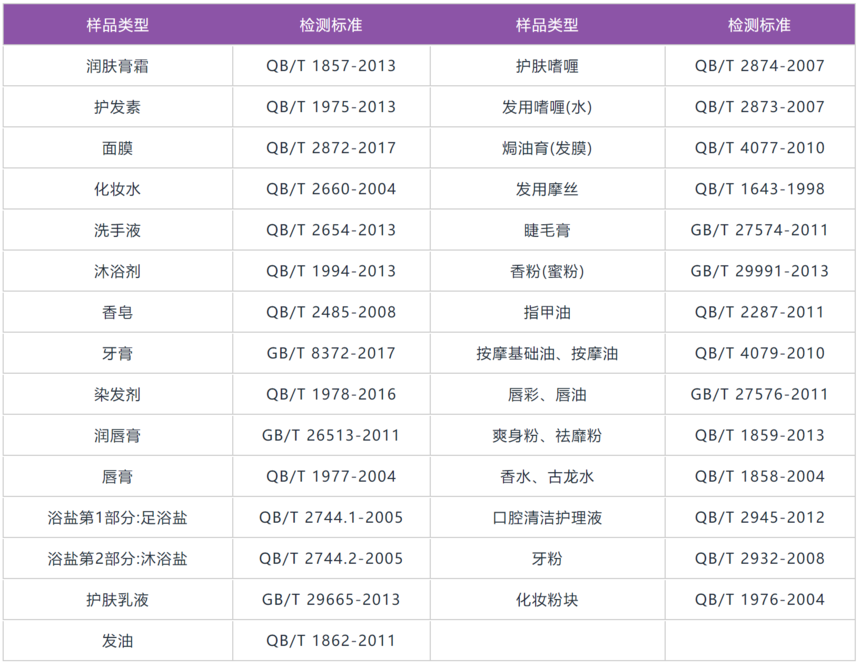Select the 化妆水 cell
This screenshot has width=860, height=668.
[117, 189]
